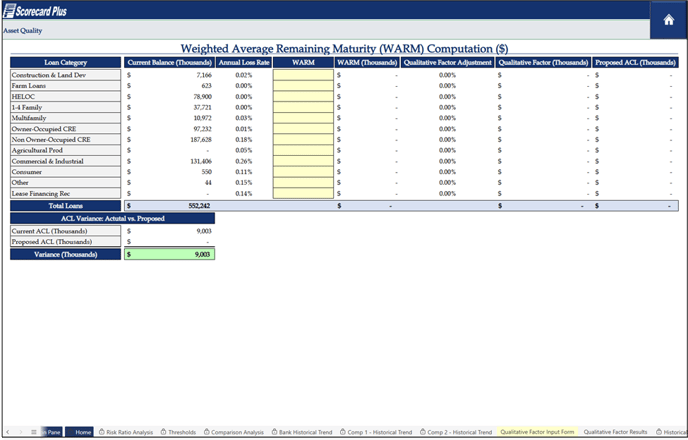688x440 pixels.
Task: Select Commercial & Industrial loss rate 0.26%
Action: 244,161
